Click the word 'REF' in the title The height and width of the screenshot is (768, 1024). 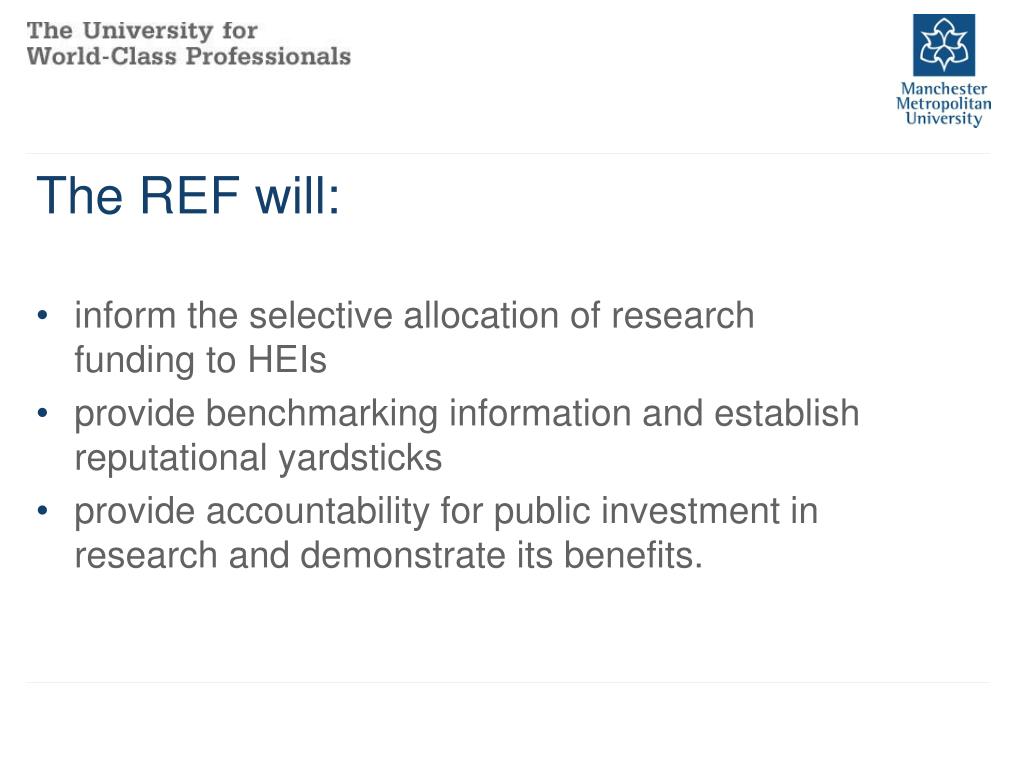(x=189, y=195)
